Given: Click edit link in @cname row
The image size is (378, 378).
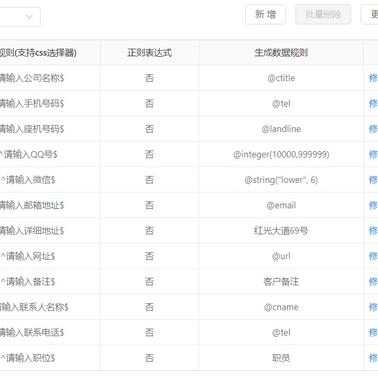Looking at the screenshot, I should coord(373,307).
